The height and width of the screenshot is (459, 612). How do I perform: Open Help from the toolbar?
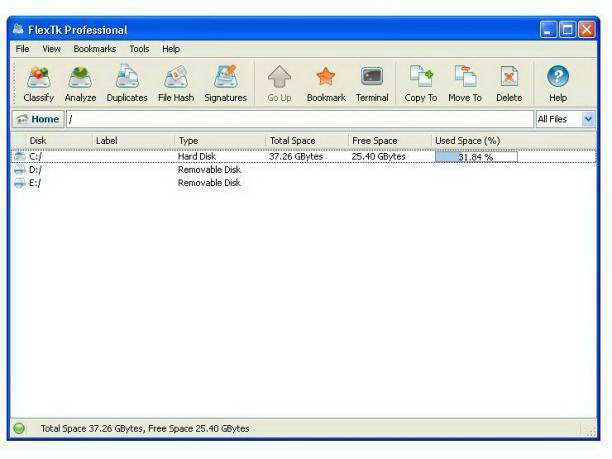(558, 84)
